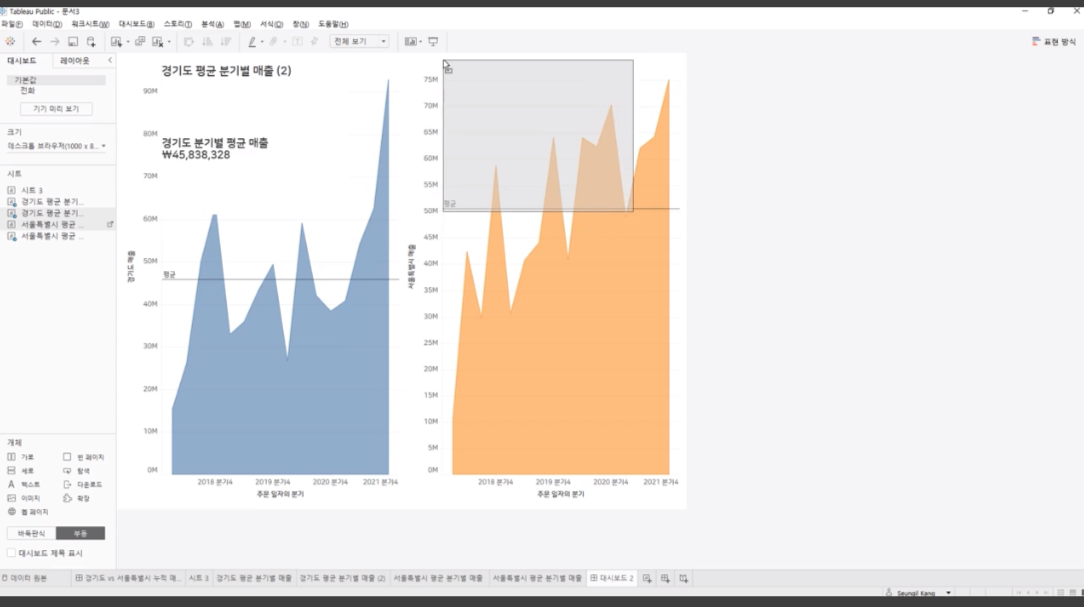
Task: Open the 전체 보기 fit dropdown
Action: tap(359, 41)
